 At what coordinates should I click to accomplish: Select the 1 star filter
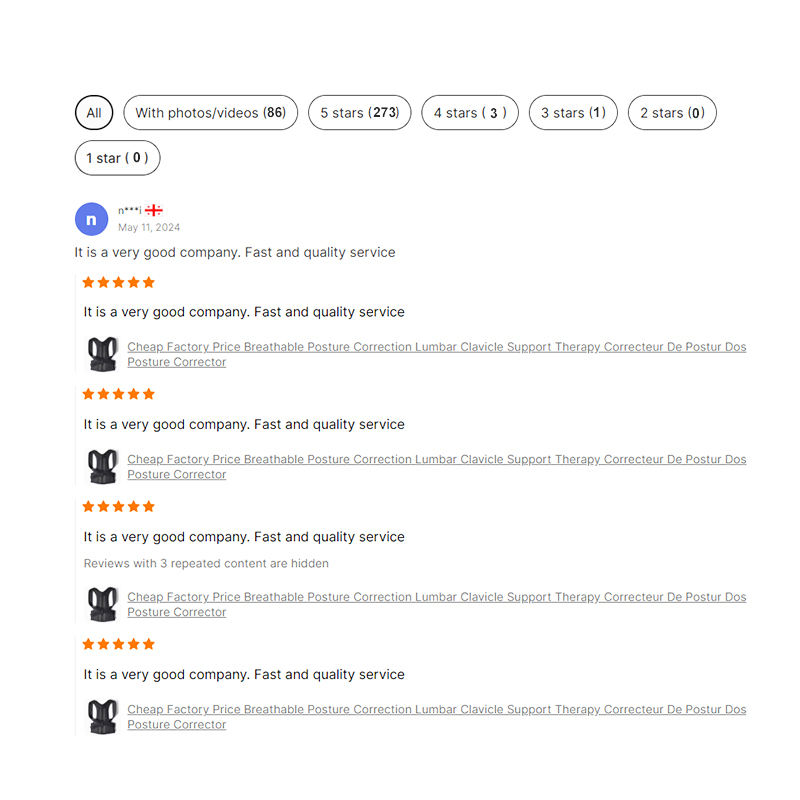point(117,158)
